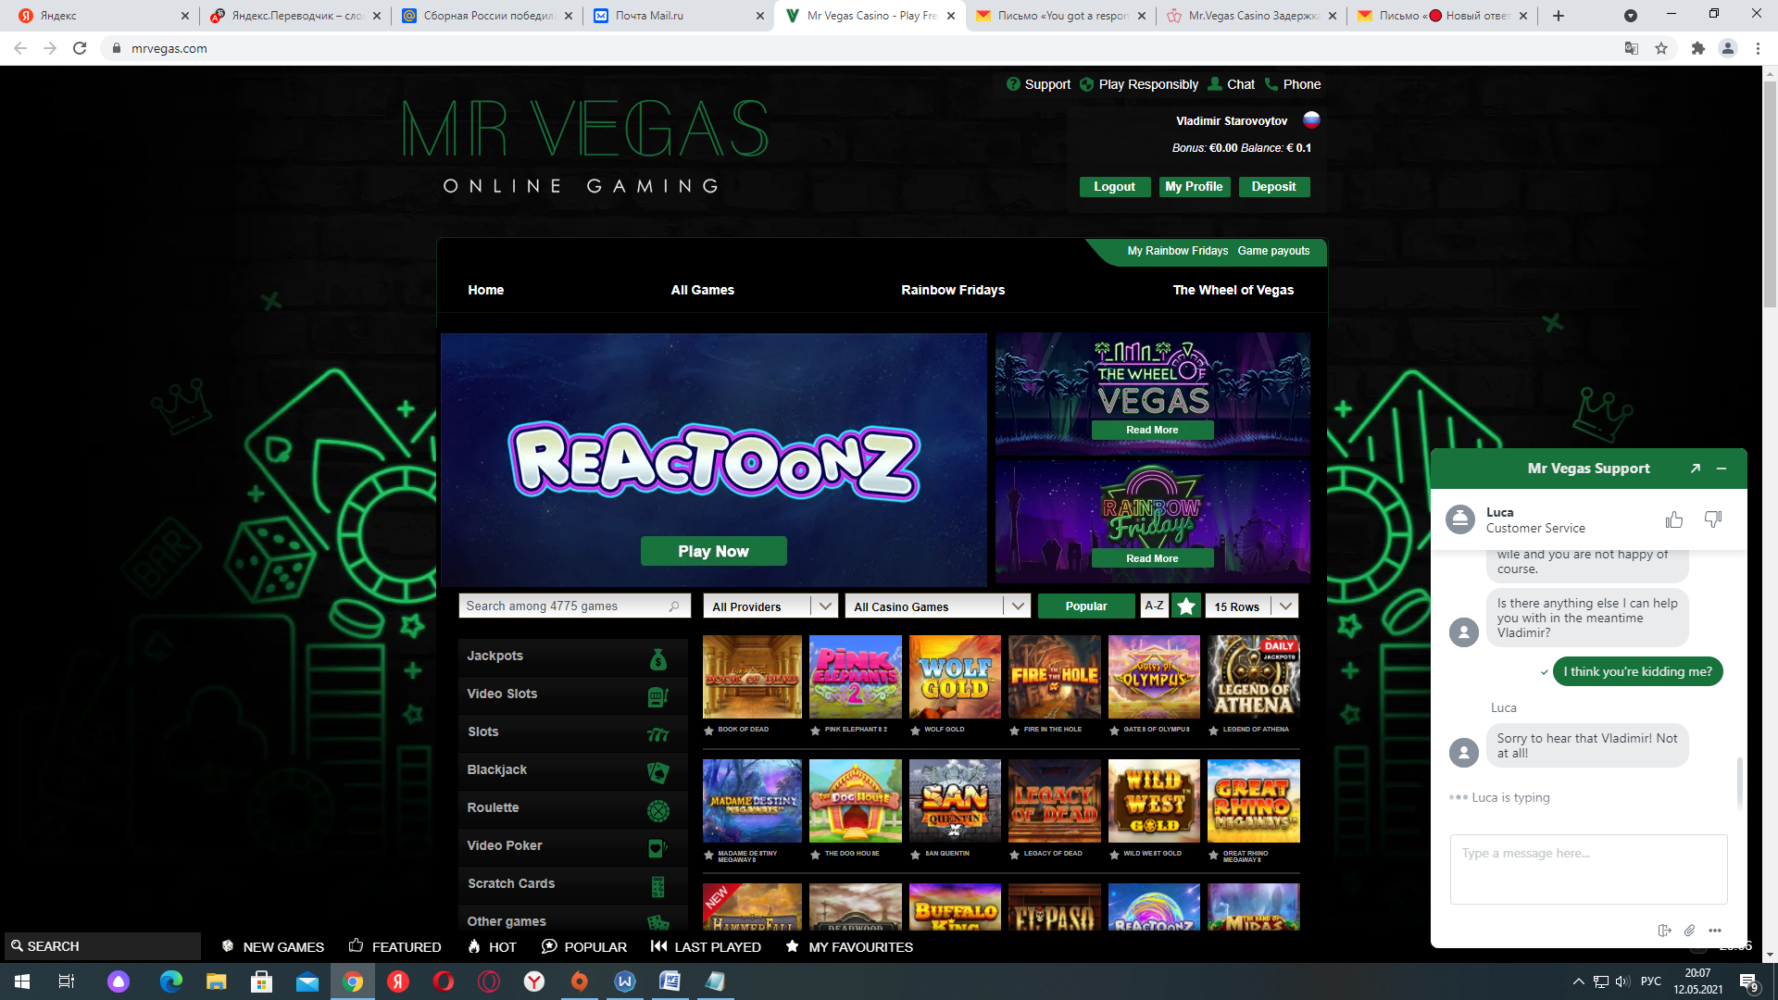Open Task View on the taskbar

click(66, 982)
